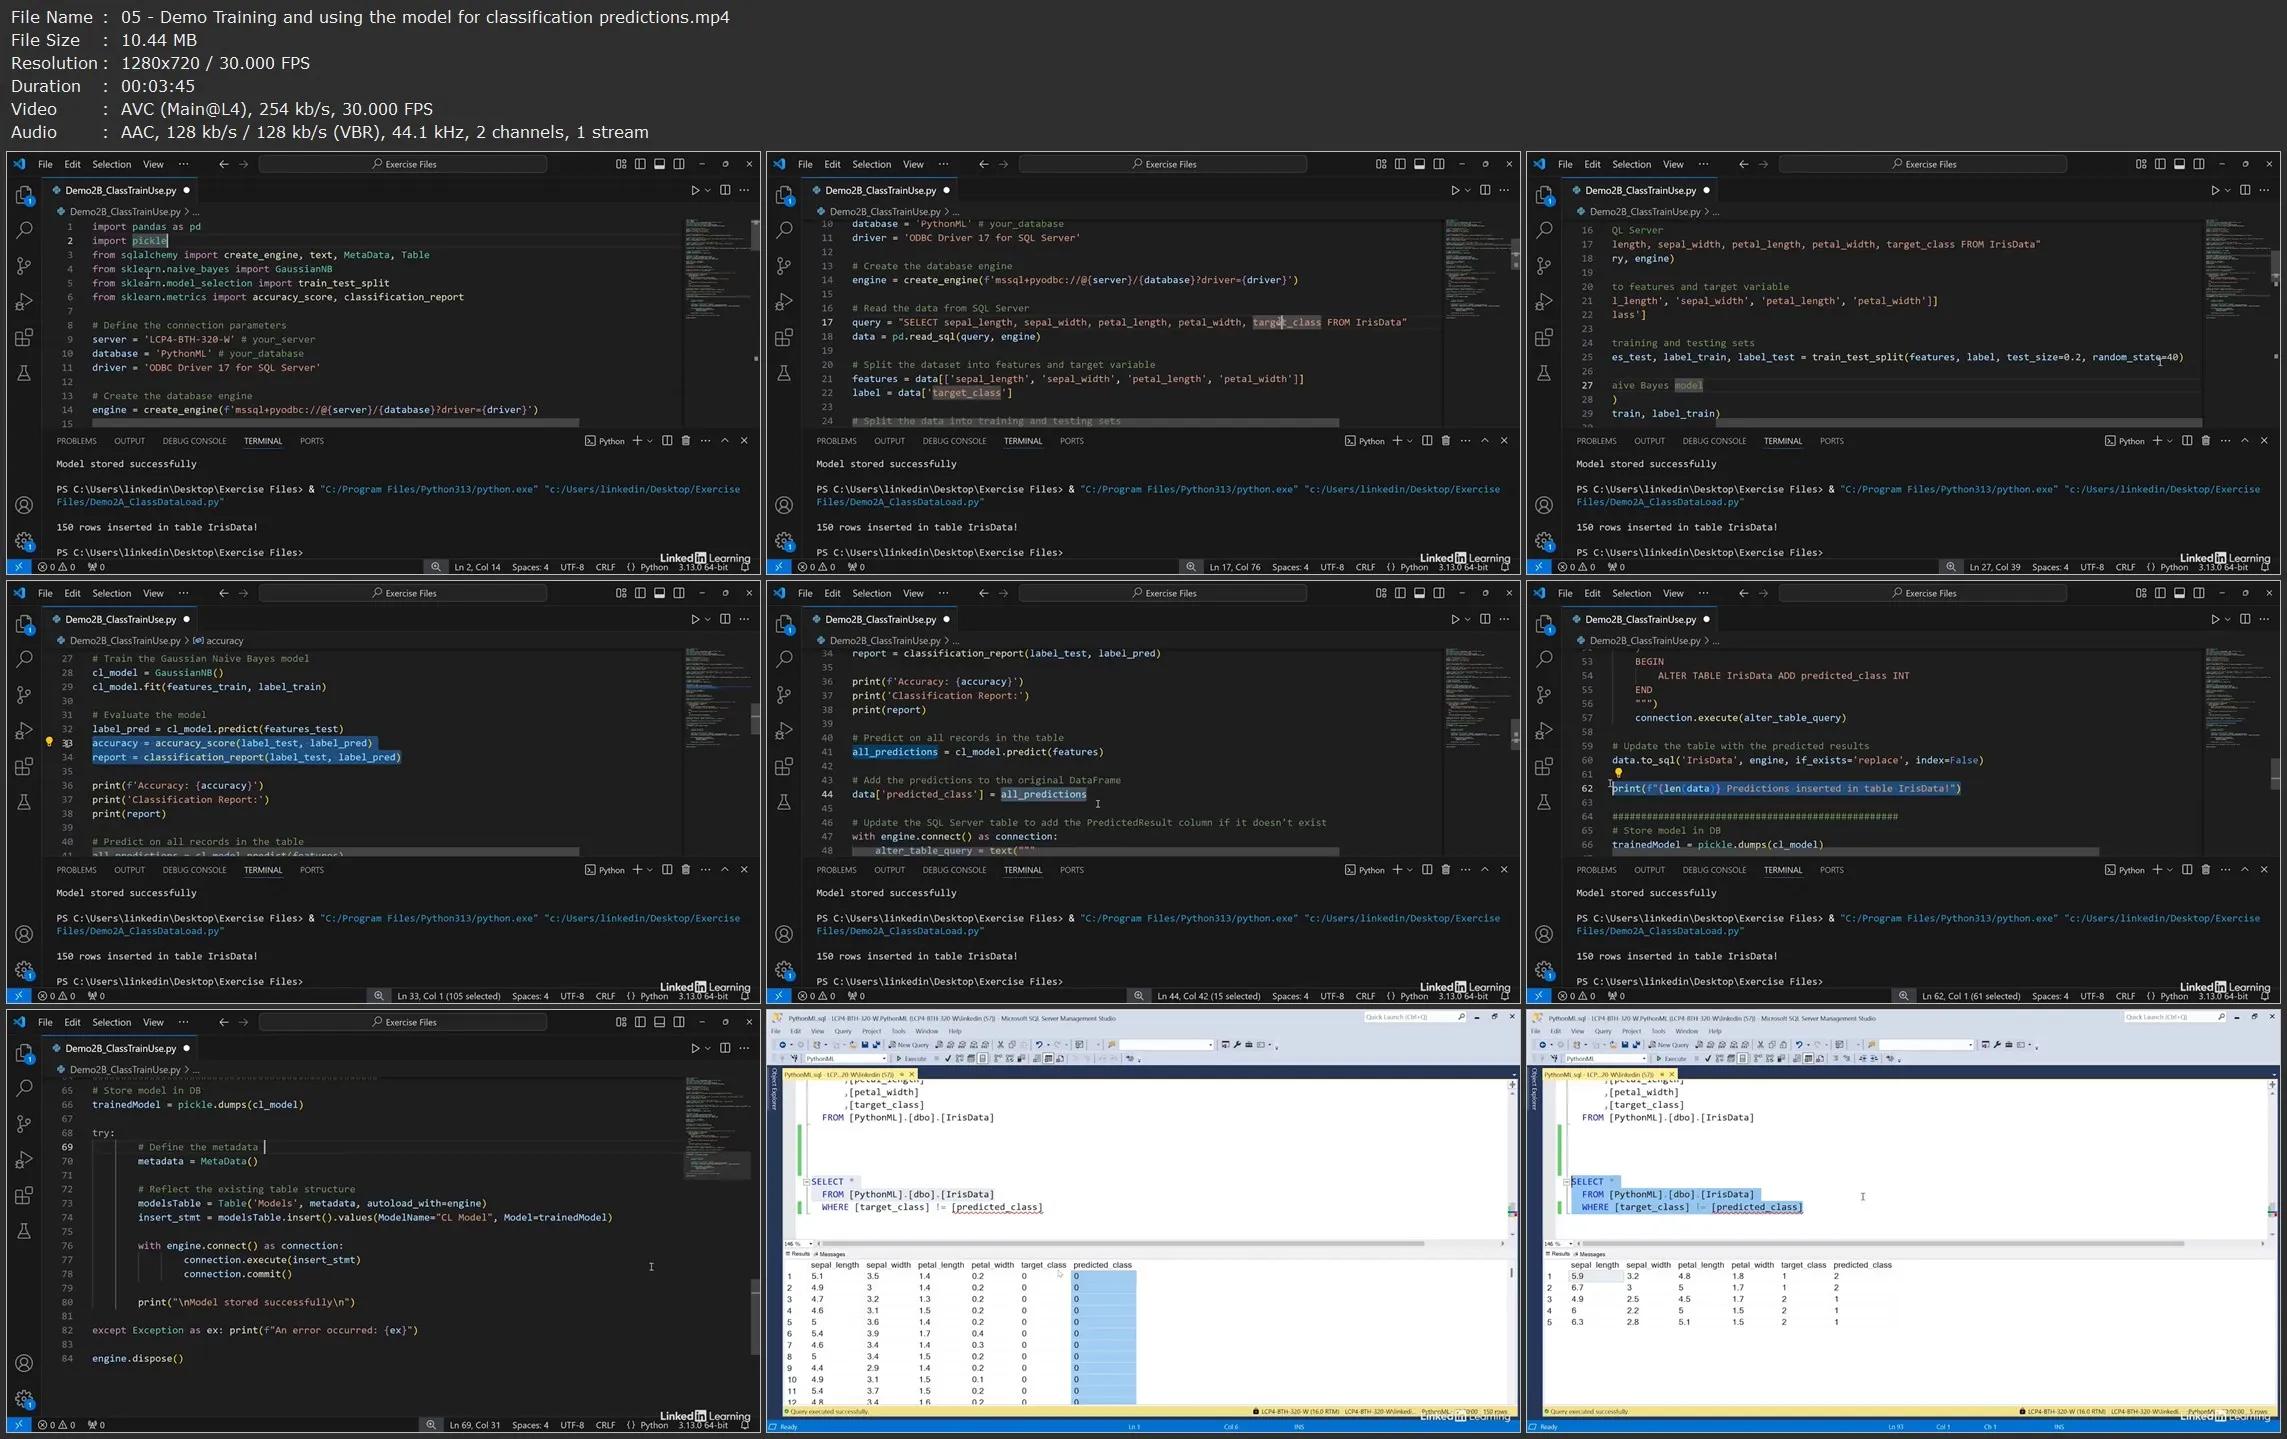This screenshot has height=1439, width=2287.
Task: Click Undo icon in SSMS window with unselected query
Action: pyautogui.click(x=1039, y=1045)
